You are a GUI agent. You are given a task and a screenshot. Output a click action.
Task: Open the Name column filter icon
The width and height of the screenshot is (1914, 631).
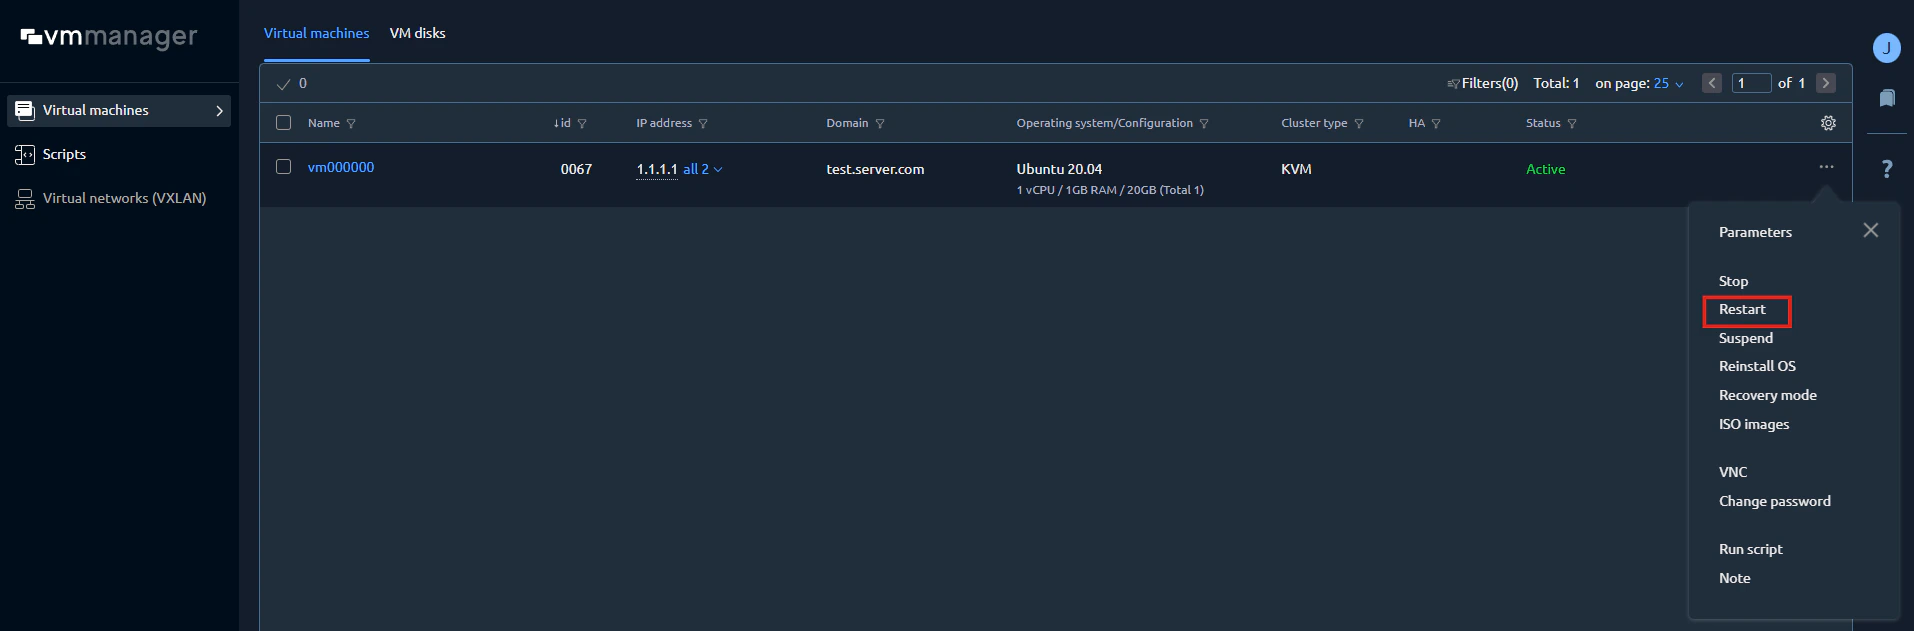(351, 124)
